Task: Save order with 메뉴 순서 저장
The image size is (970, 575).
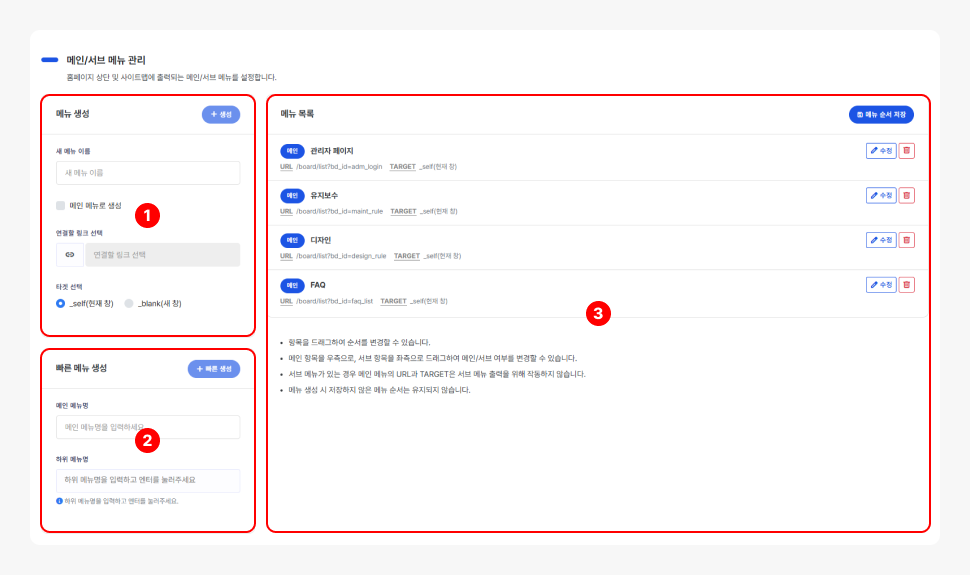Action: tap(881, 115)
